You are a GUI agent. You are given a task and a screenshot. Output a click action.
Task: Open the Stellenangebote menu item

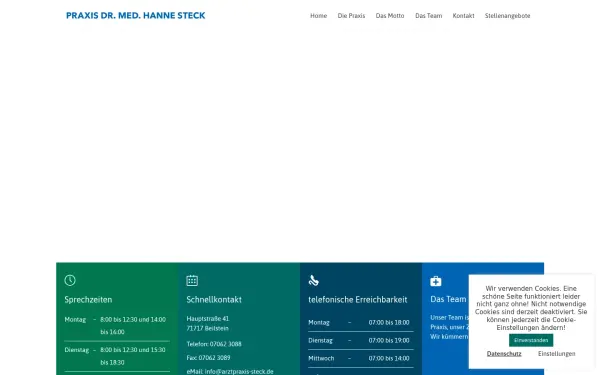pyautogui.click(x=507, y=16)
